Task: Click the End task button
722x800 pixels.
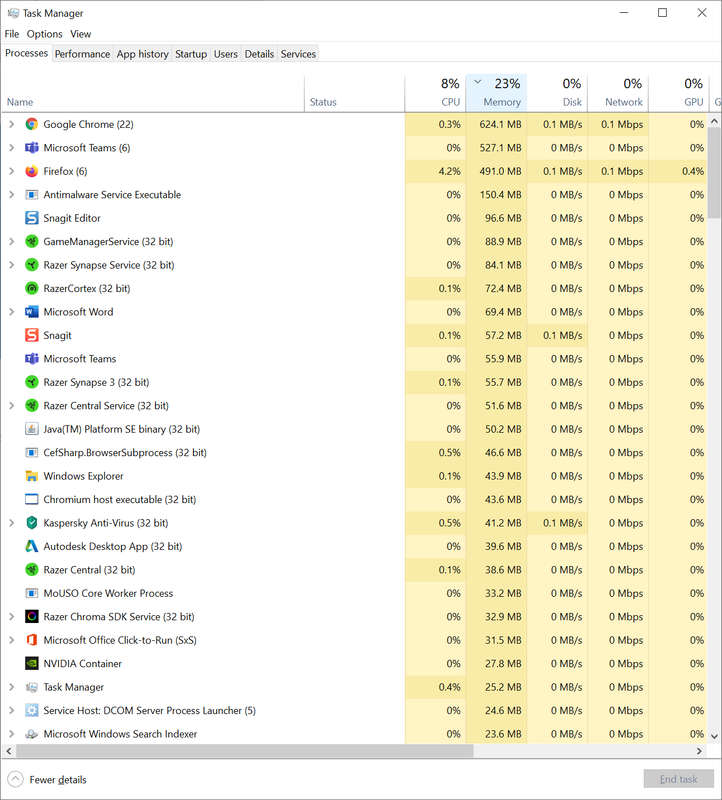Action: (x=678, y=779)
